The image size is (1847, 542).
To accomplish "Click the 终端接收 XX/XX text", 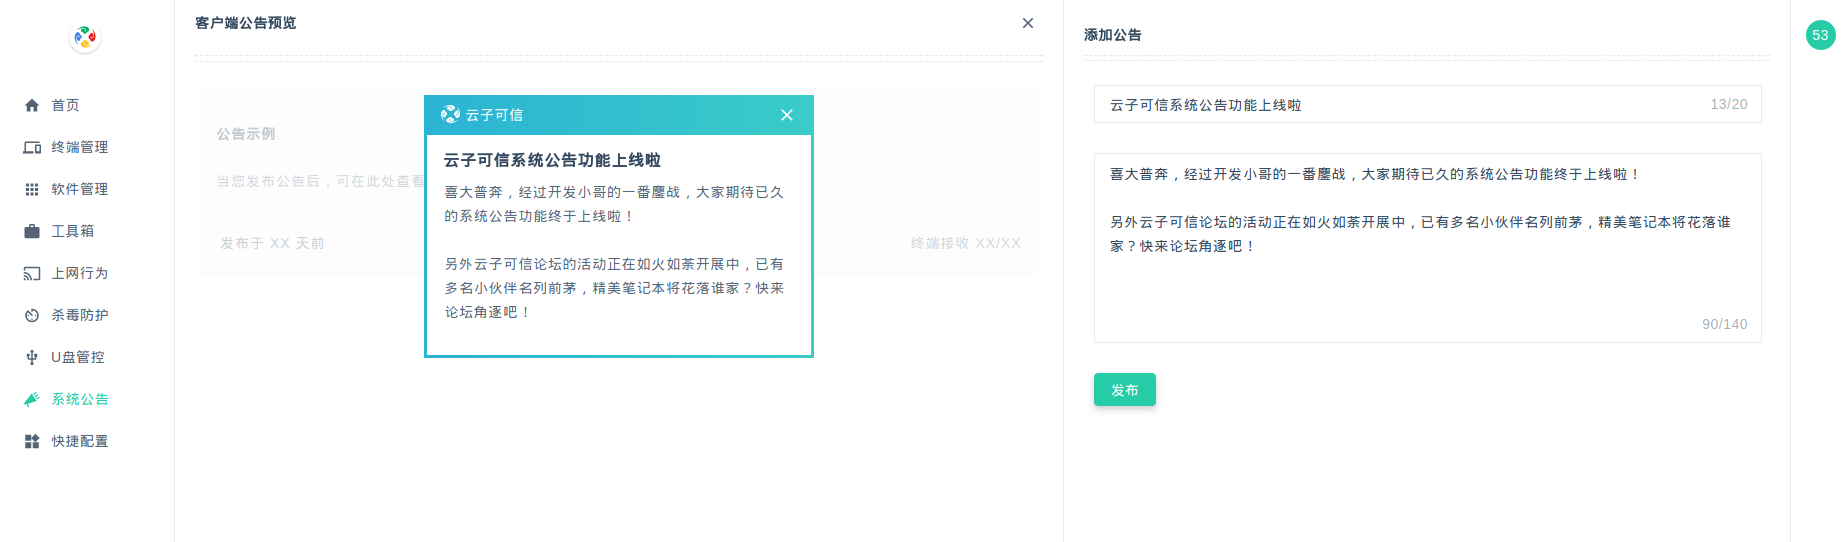I will click(x=965, y=243).
